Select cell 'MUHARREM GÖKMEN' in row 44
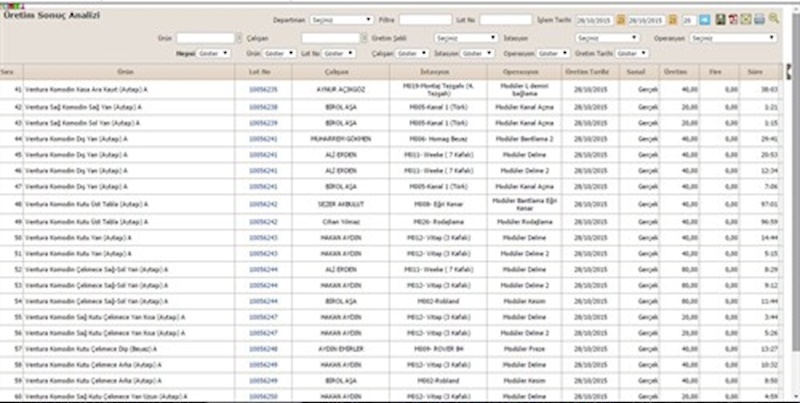 [x=340, y=139]
